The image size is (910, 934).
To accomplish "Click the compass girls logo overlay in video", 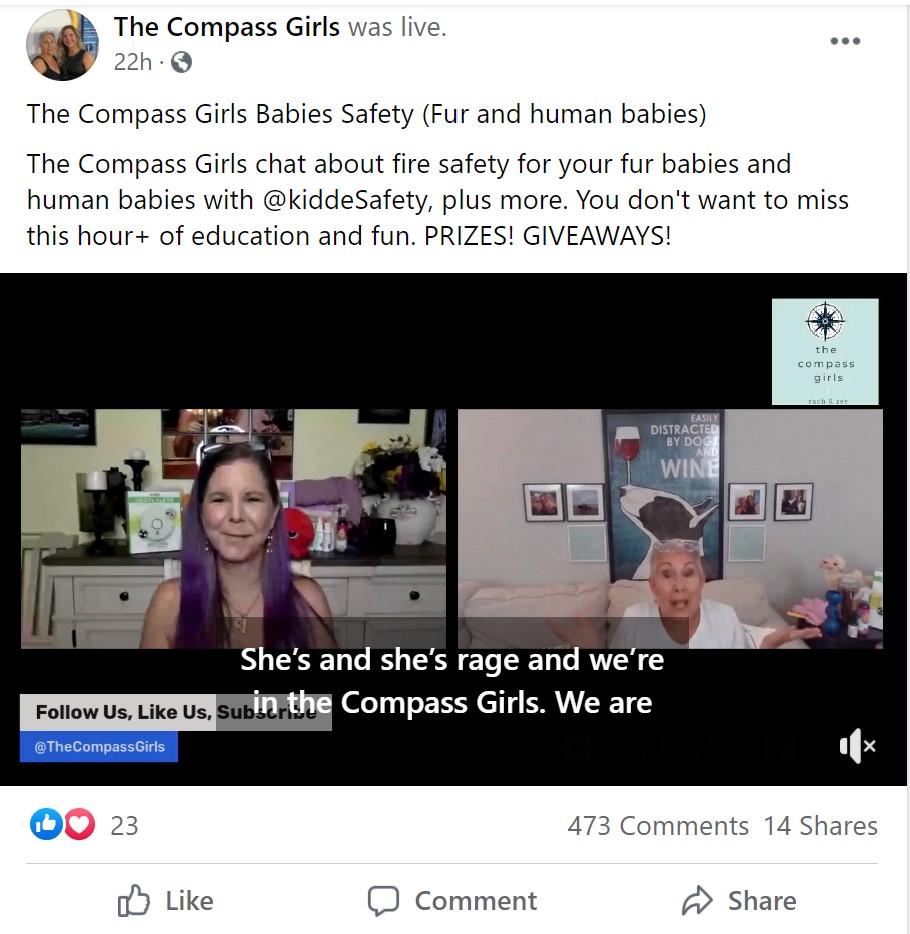I will tap(825, 352).
